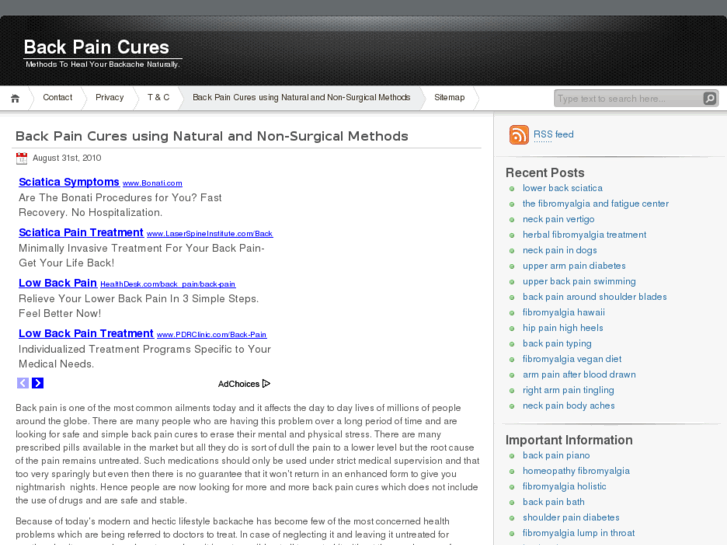This screenshot has width=727, height=545.
Task: Open the herbal fibromyalgia treatment post
Action: pos(584,235)
